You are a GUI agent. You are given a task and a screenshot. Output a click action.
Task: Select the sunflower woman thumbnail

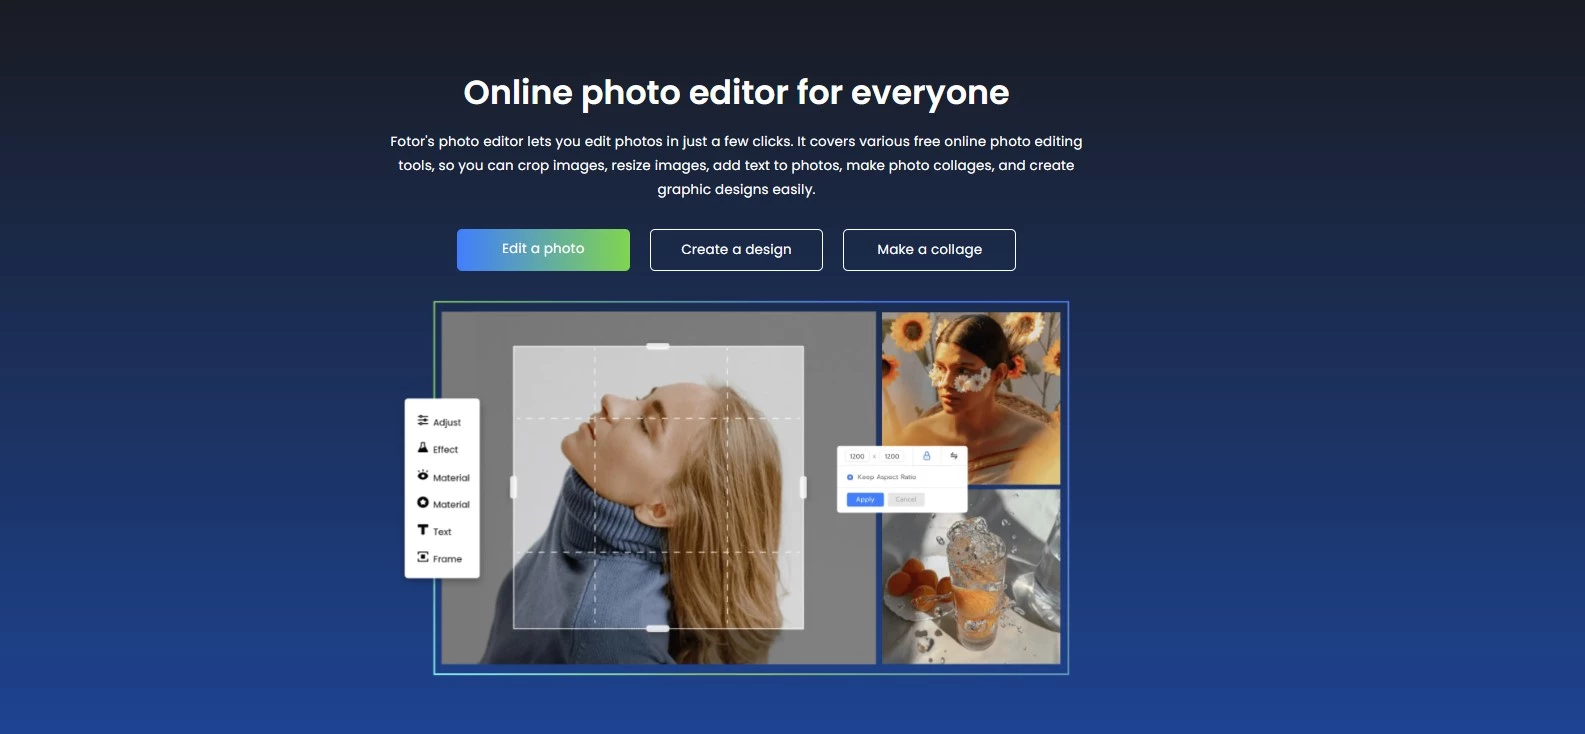[970, 397]
